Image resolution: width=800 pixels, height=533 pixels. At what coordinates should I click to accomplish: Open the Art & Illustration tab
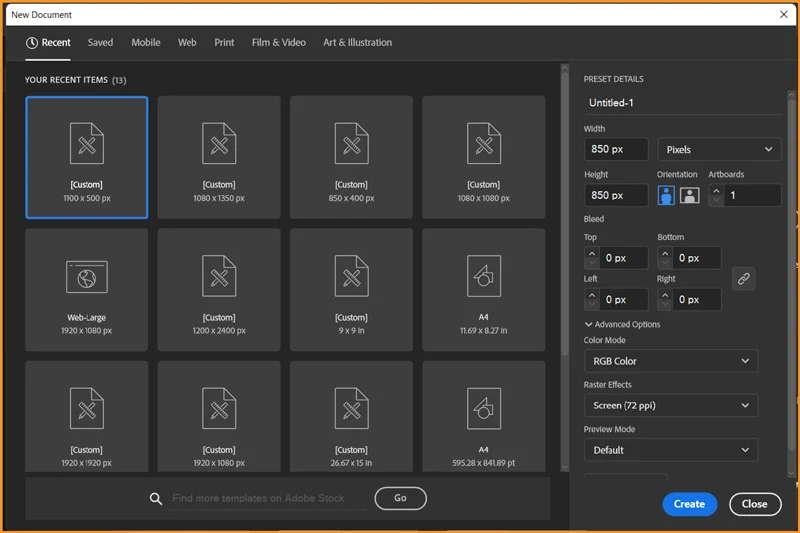[357, 43]
